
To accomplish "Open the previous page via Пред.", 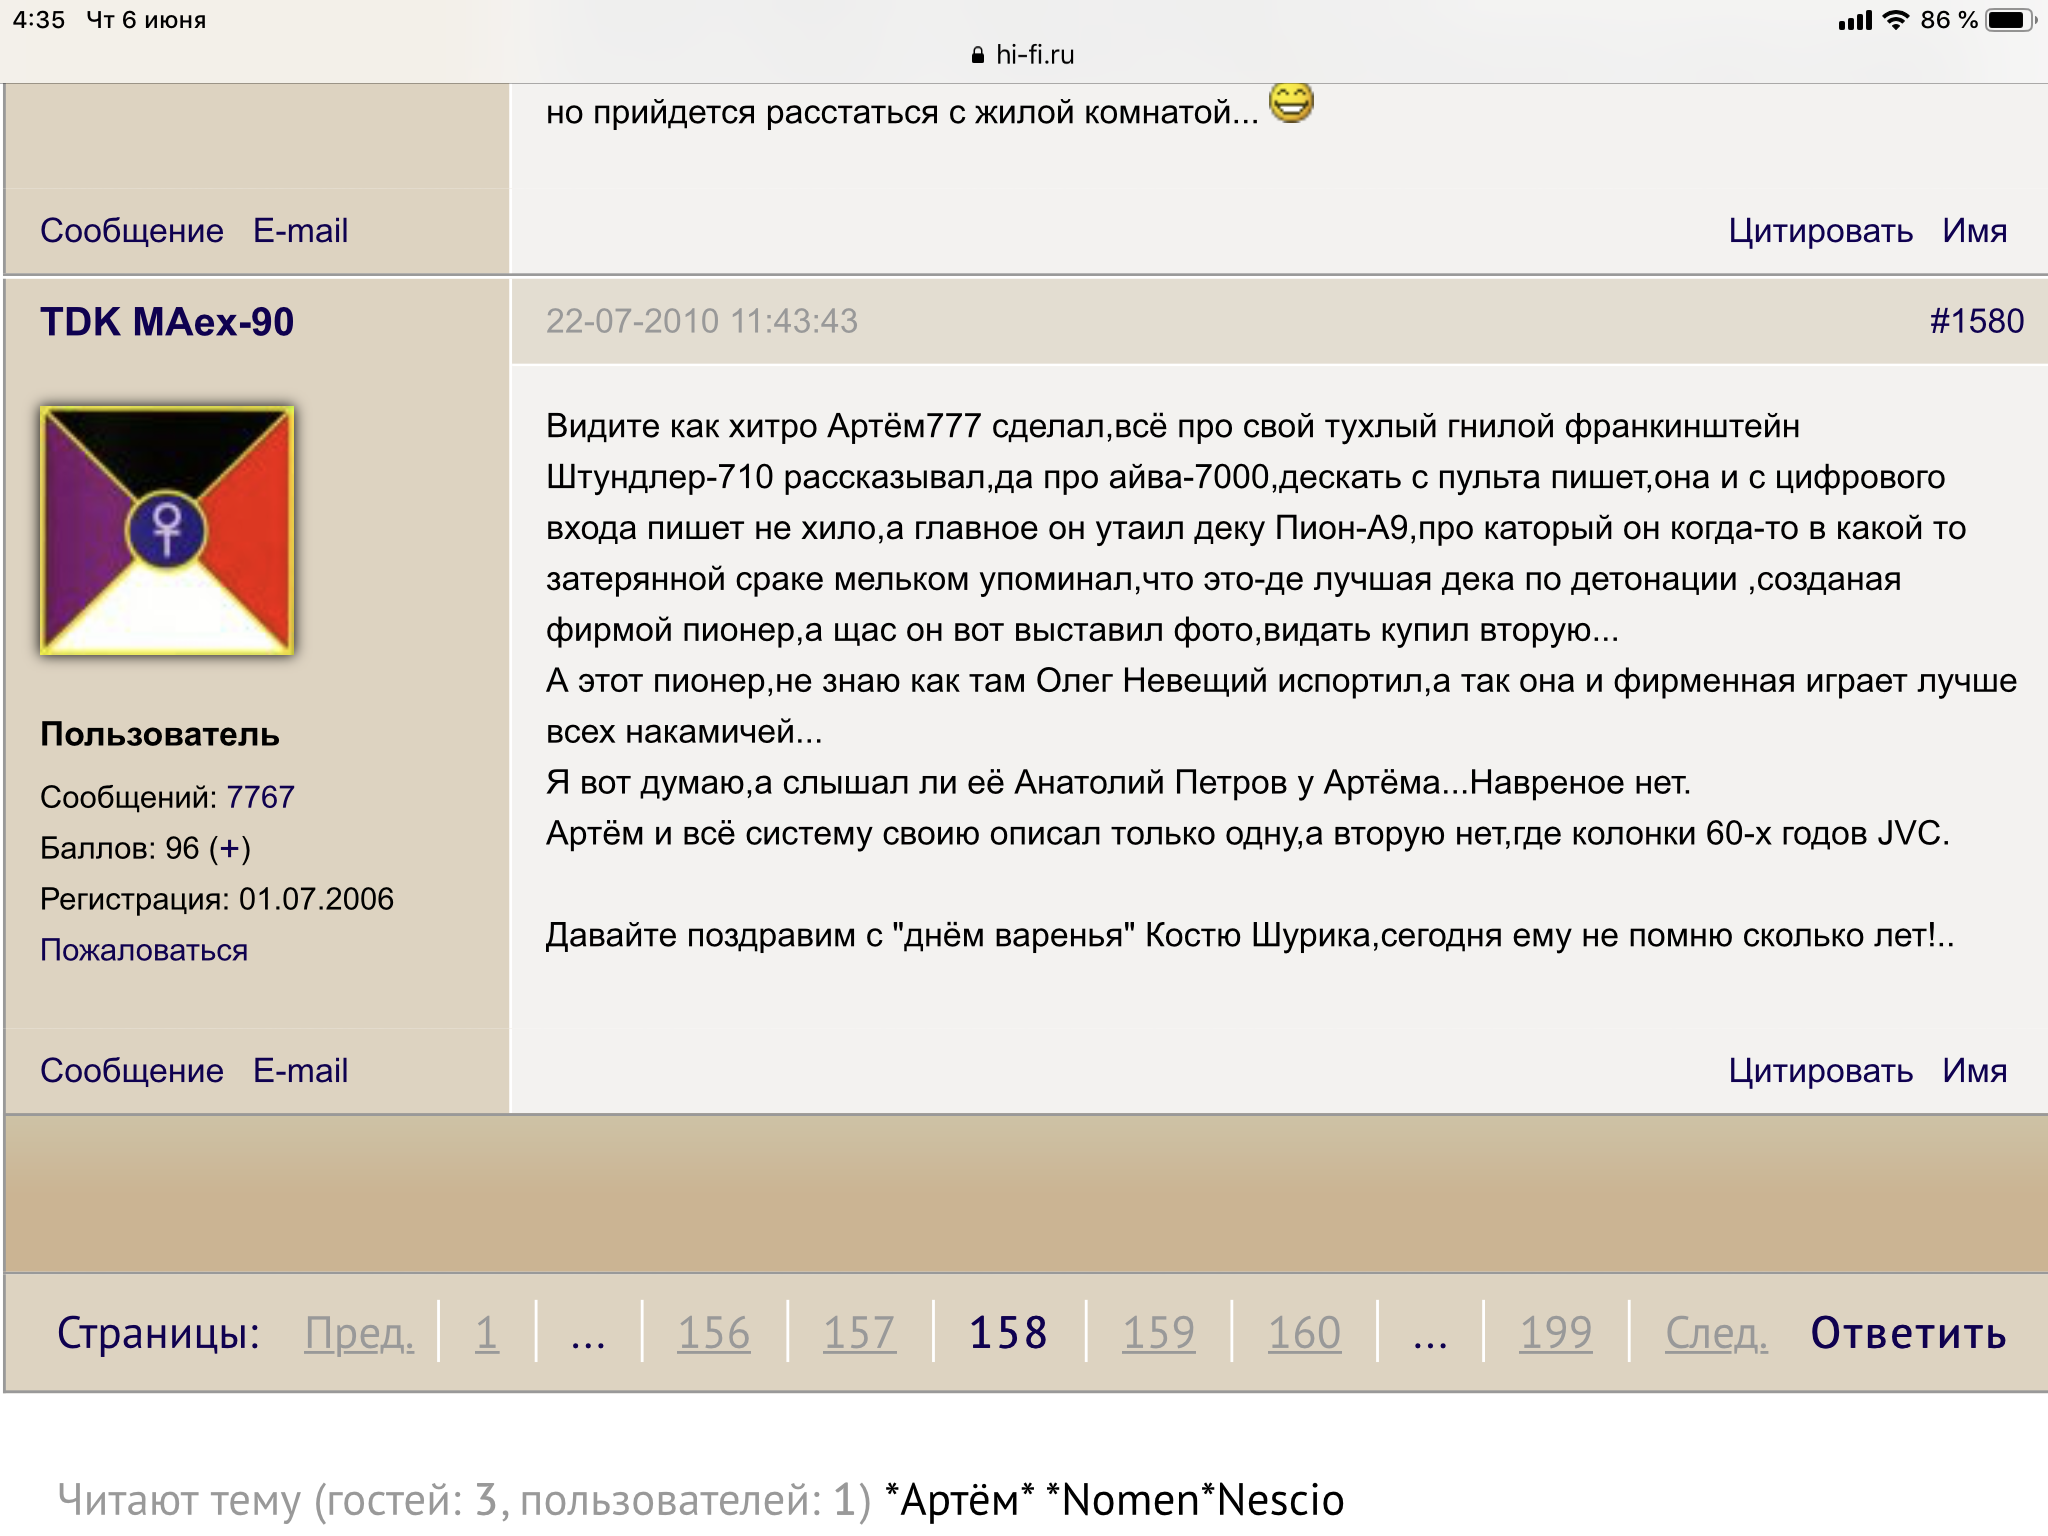I will click(x=359, y=1333).
